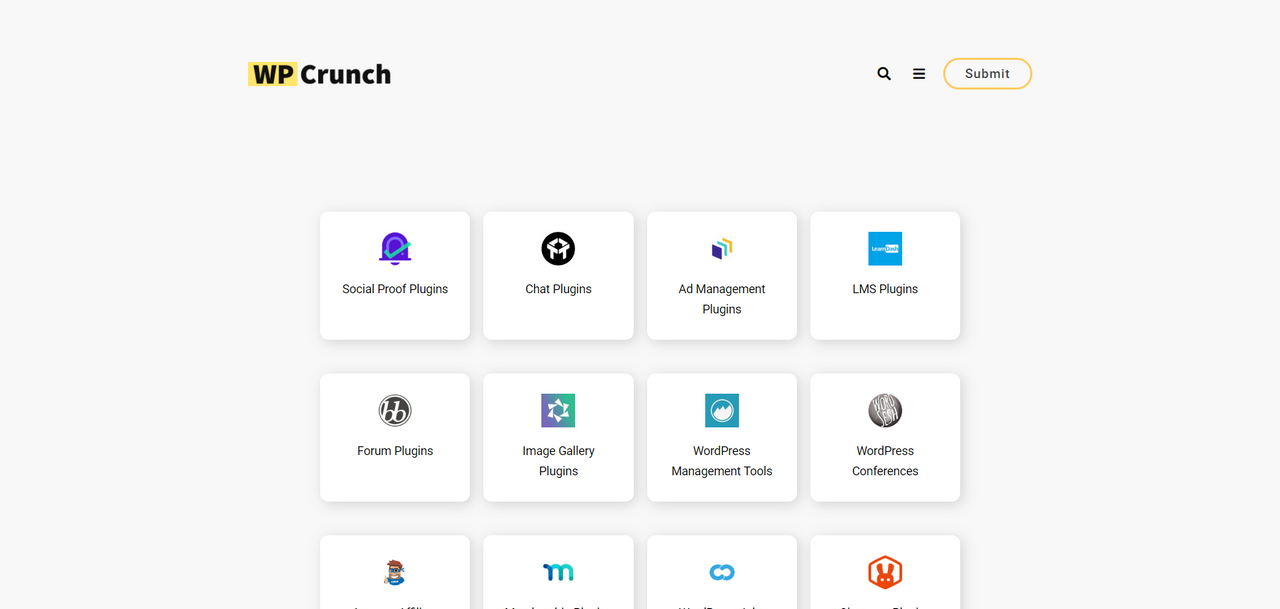Open the LMS Plugins text link
Viewport: 1280px width, 609px height.
[x=885, y=289]
